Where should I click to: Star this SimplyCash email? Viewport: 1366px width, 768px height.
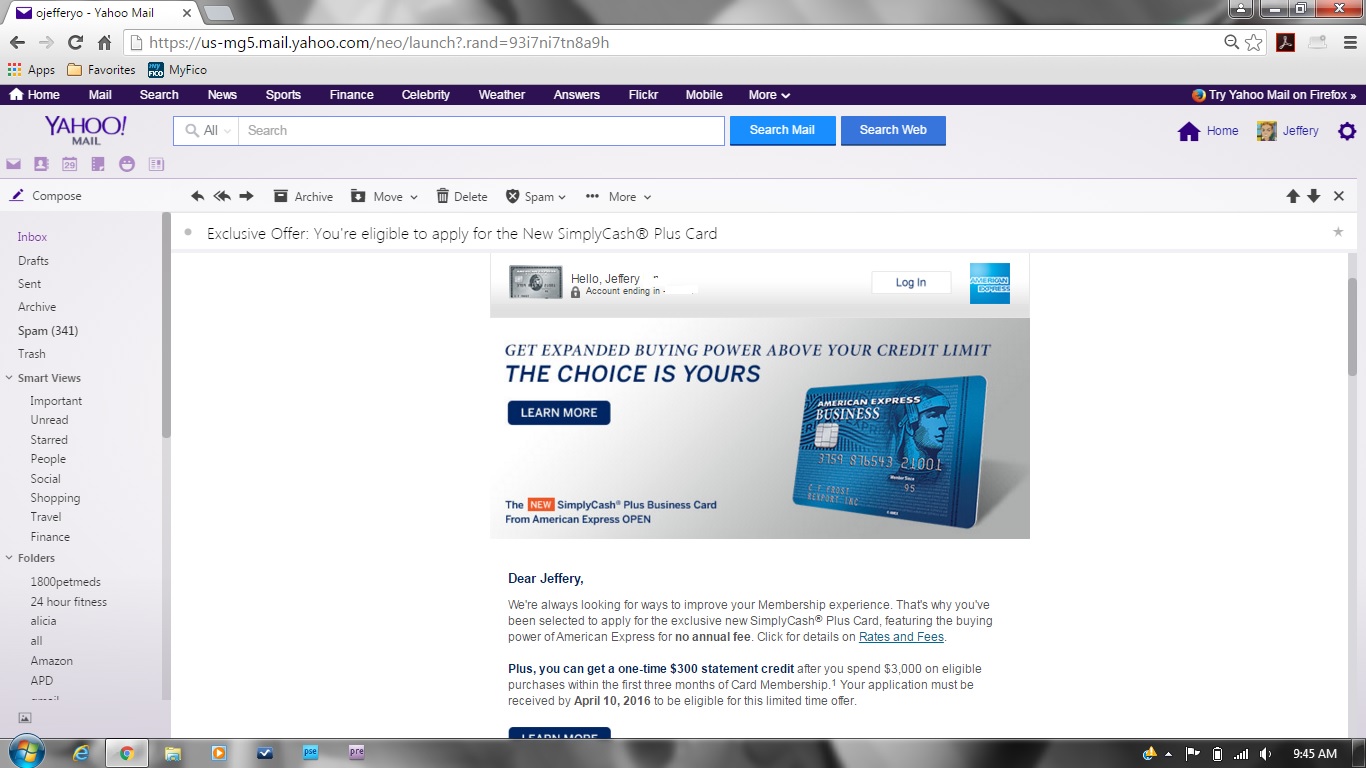pos(1338,232)
